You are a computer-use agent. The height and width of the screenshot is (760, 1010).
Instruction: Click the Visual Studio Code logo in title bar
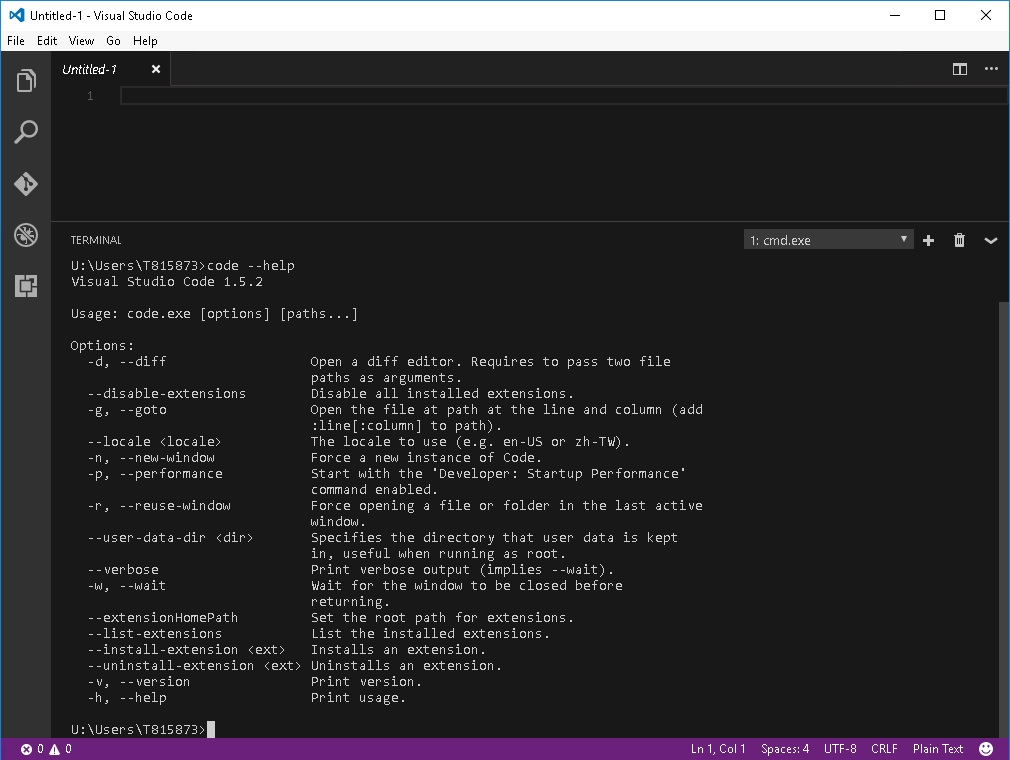(x=16, y=15)
